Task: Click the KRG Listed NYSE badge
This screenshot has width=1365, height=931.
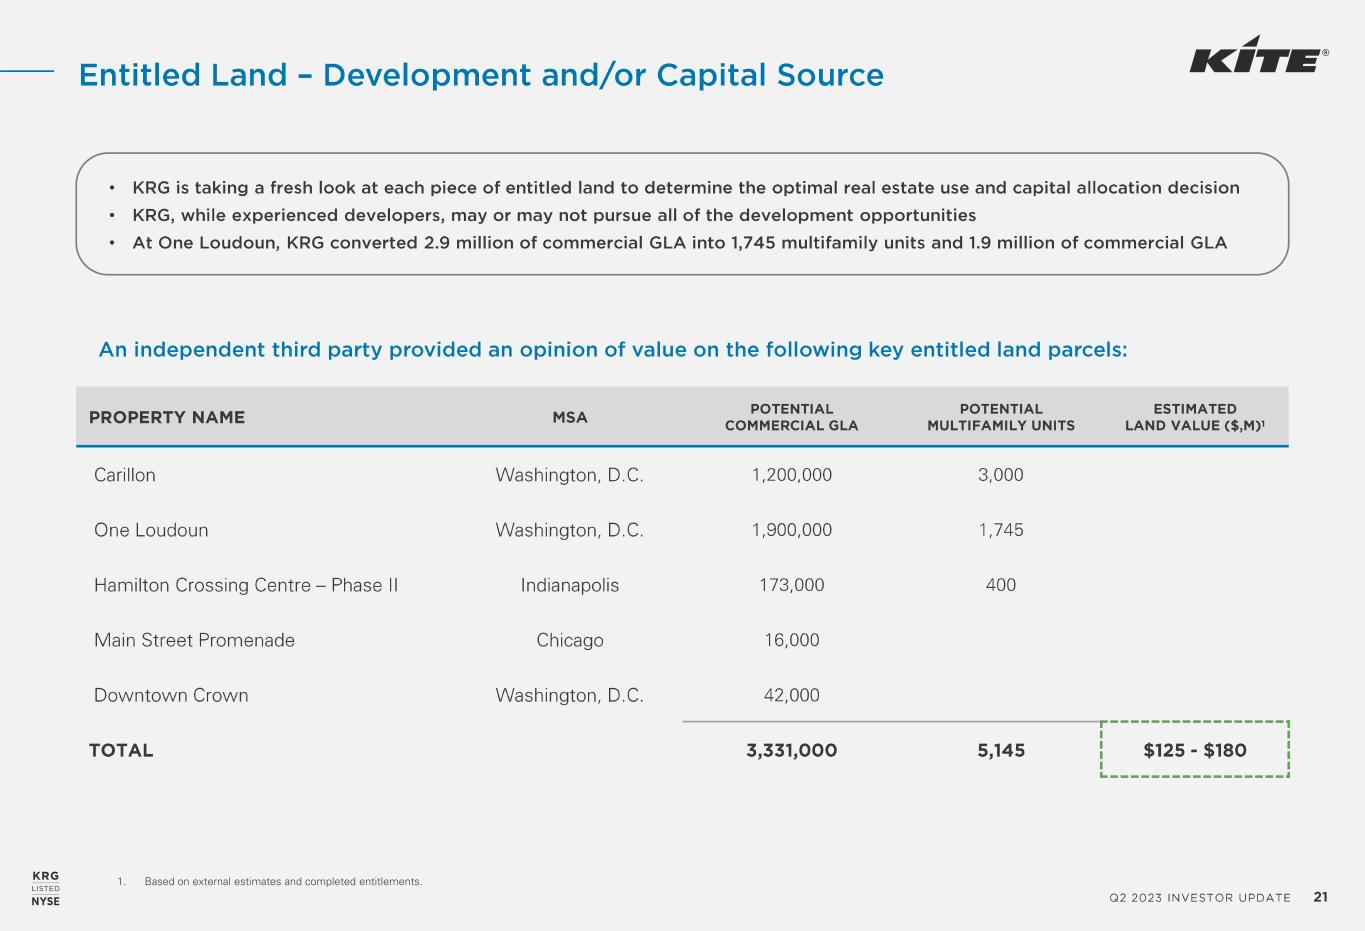Action: pyautogui.click(x=46, y=888)
